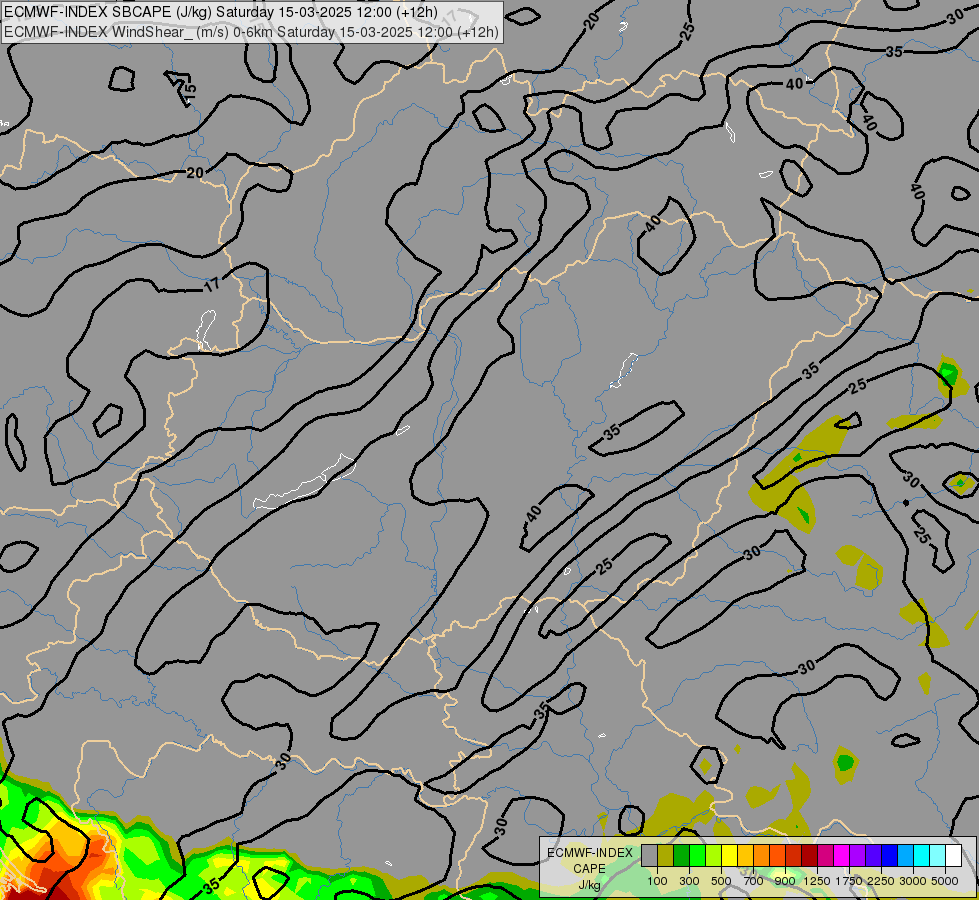979x900 pixels.
Task: Click the orange legend swatch right of 700
Action: [762, 856]
